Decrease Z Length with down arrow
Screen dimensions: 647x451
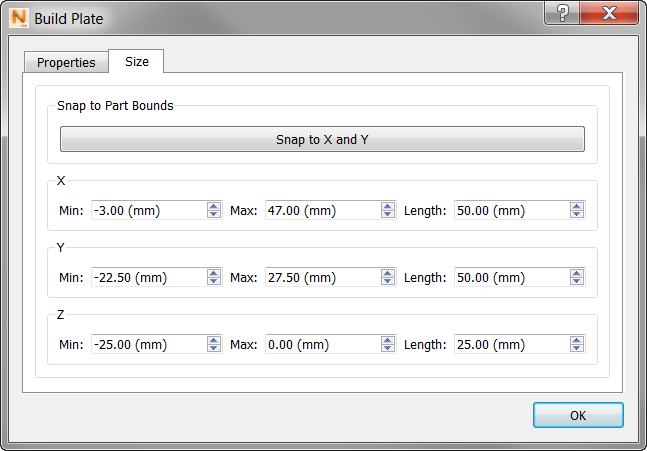point(577,348)
